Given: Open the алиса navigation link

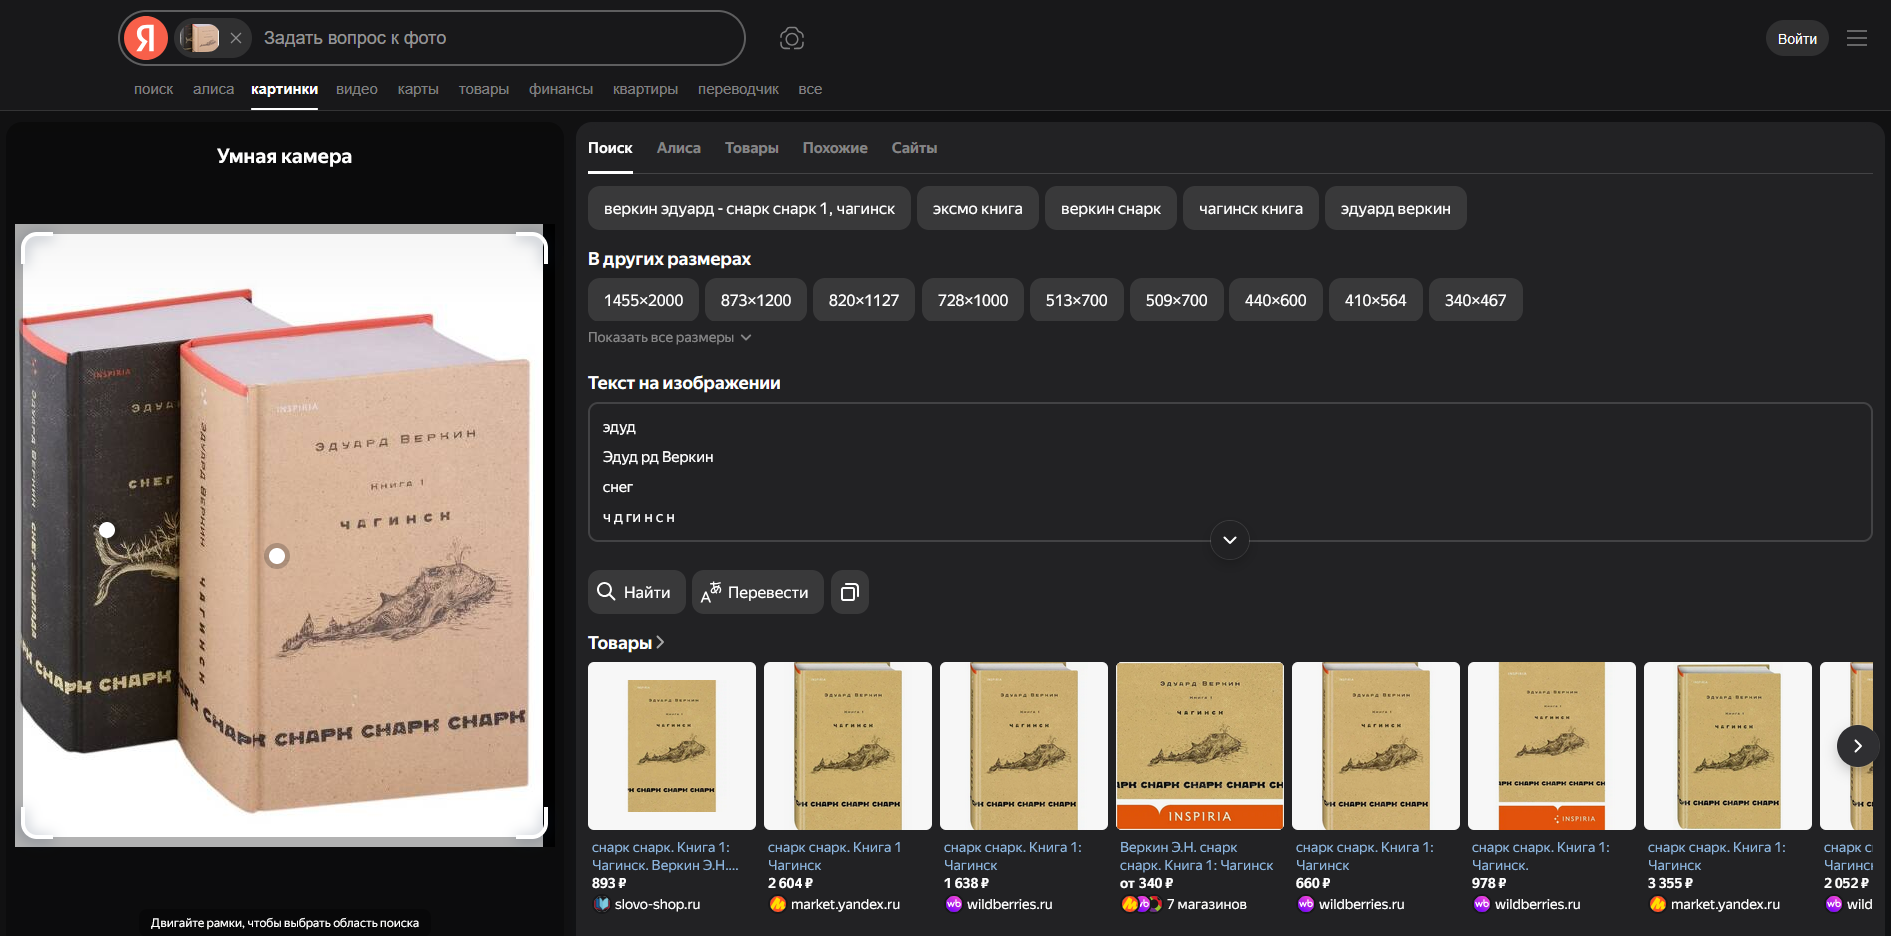Looking at the screenshot, I should 213,89.
